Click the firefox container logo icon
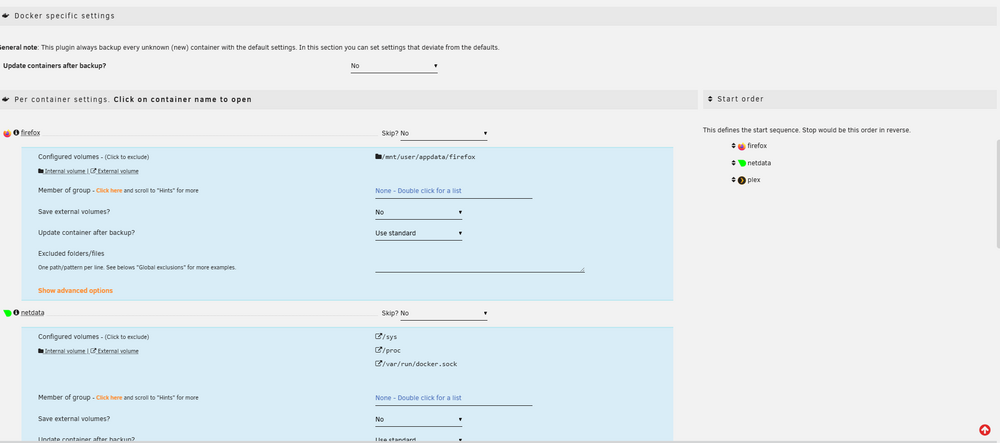 7,133
